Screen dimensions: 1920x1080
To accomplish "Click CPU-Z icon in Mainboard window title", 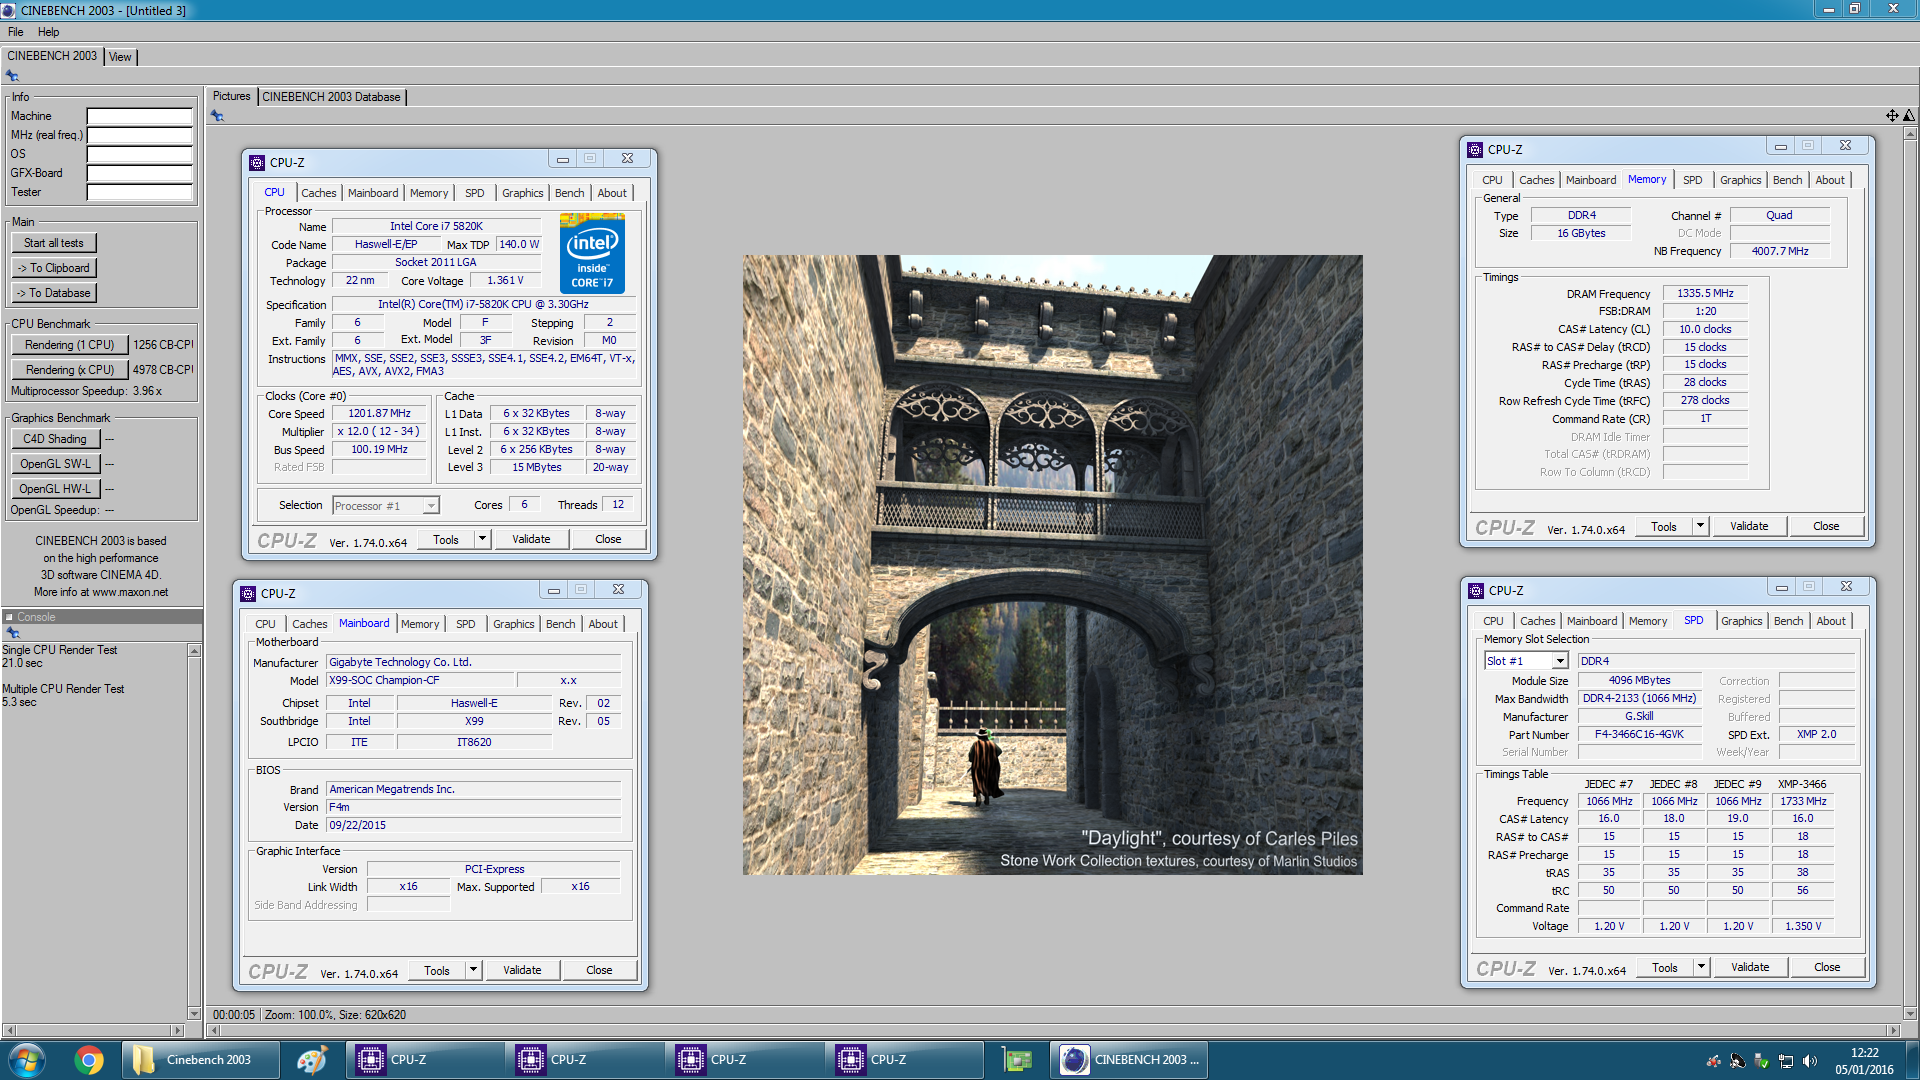I will pyautogui.click(x=248, y=593).
